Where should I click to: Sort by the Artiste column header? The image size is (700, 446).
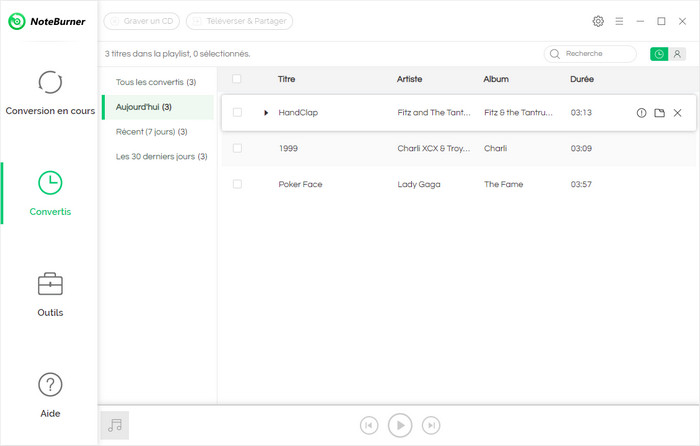pos(409,79)
